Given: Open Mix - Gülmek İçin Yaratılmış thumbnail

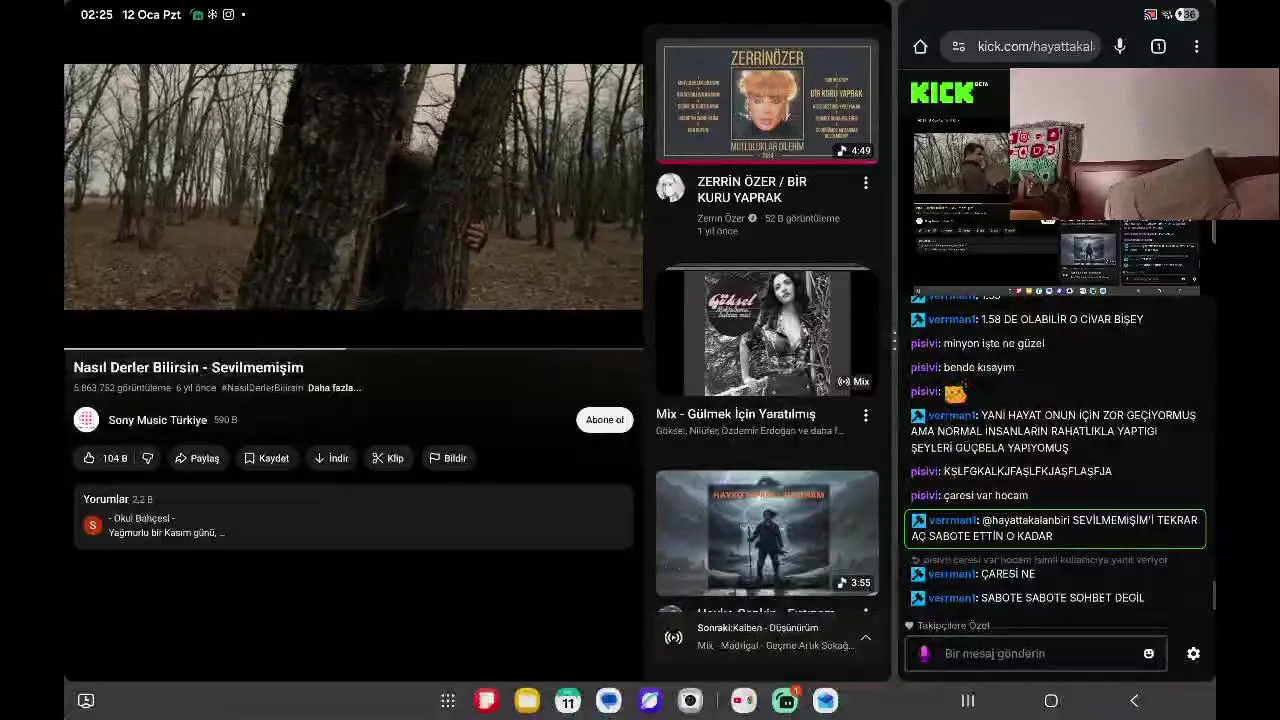Looking at the screenshot, I should point(767,332).
